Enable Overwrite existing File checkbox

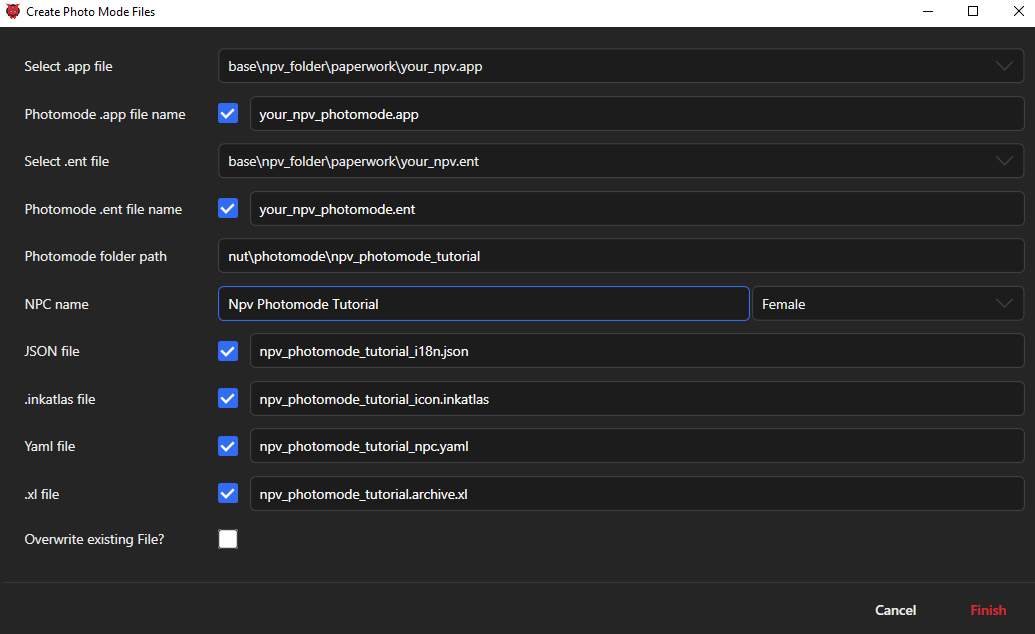(x=228, y=539)
